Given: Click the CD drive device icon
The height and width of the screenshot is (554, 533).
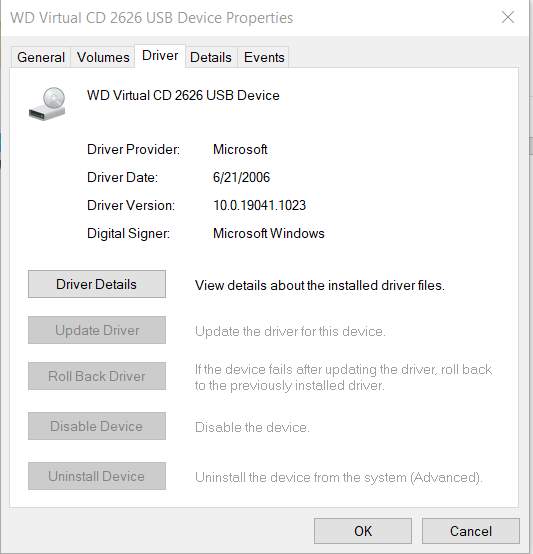Looking at the screenshot, I should 47,104.
